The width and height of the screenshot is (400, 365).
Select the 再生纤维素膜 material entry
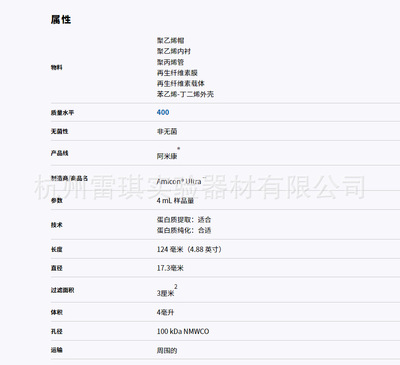tap(177, 73)
